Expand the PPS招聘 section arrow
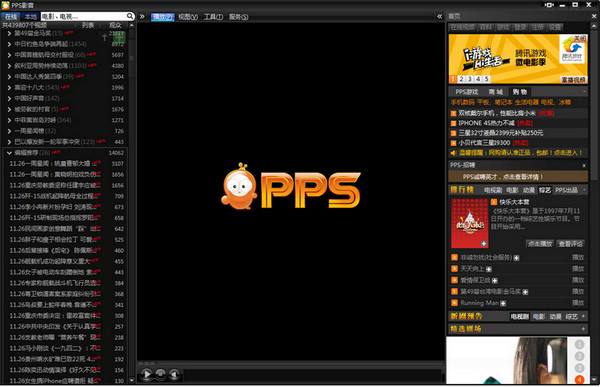 point(584,165)
